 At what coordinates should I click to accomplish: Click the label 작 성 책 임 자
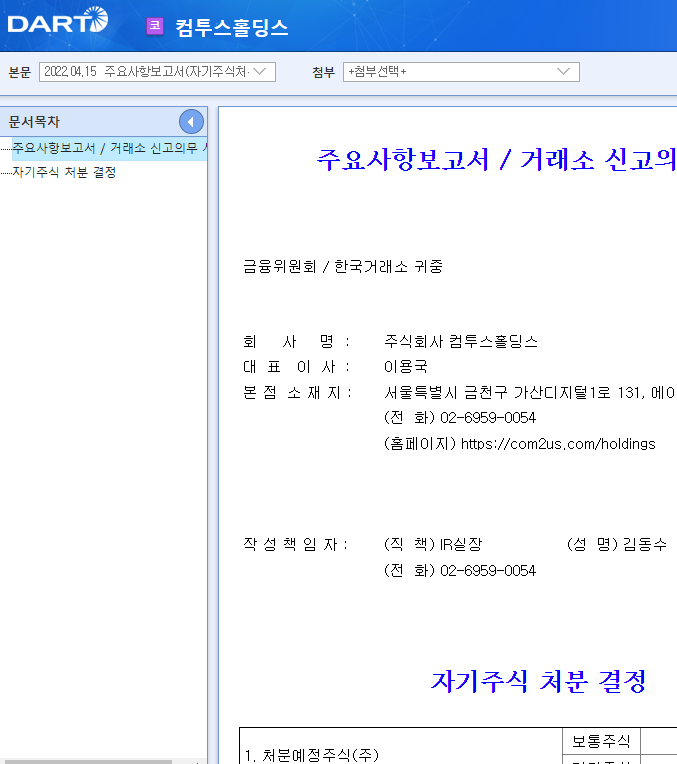point(295,544)
